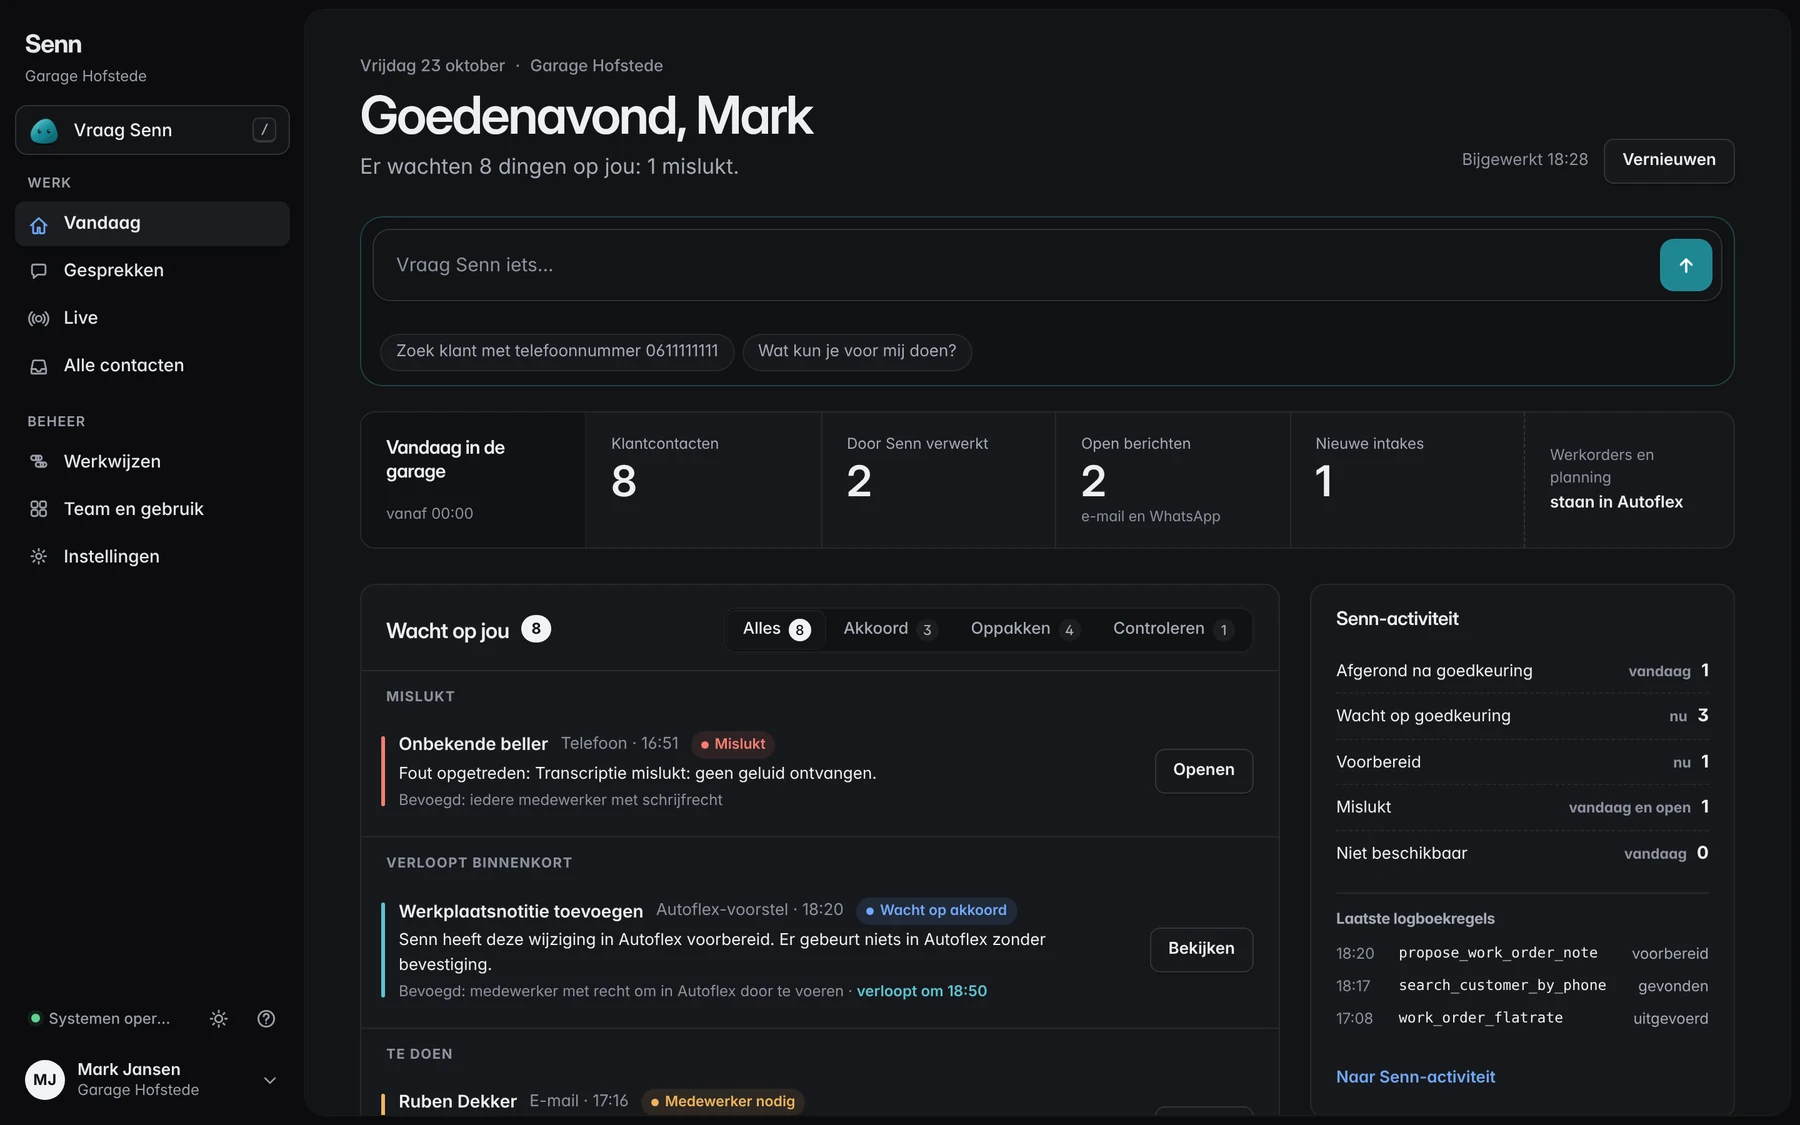
Task: Click the Ruben Dekker item title
Action: [458, 1101]
